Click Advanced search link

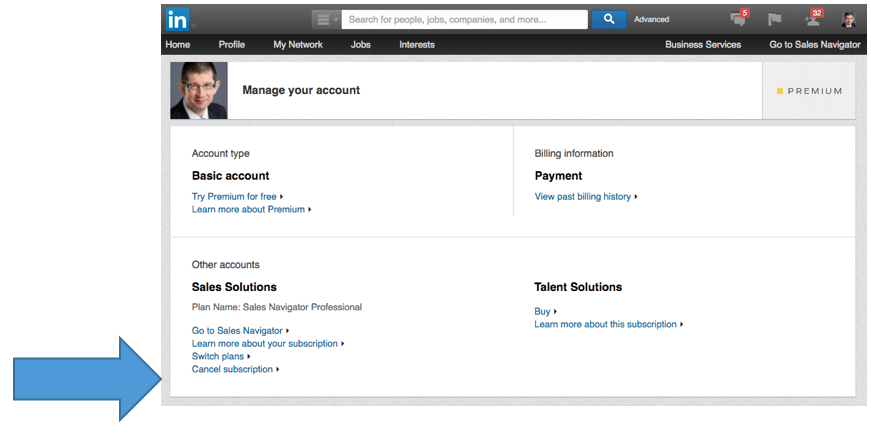click(x=652, y=19)
